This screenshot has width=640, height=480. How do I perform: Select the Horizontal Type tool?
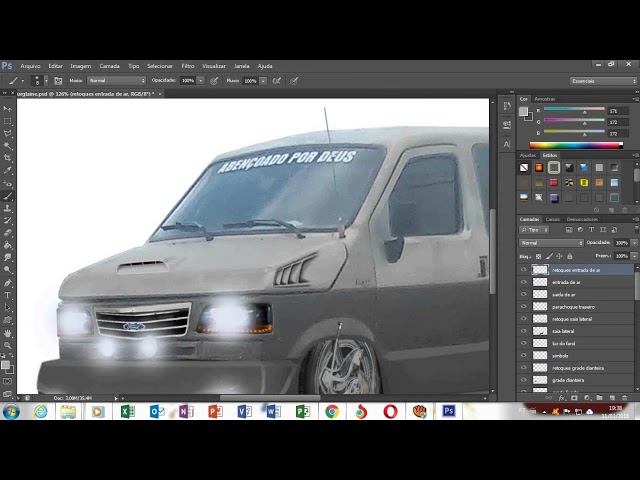point(7,295)
